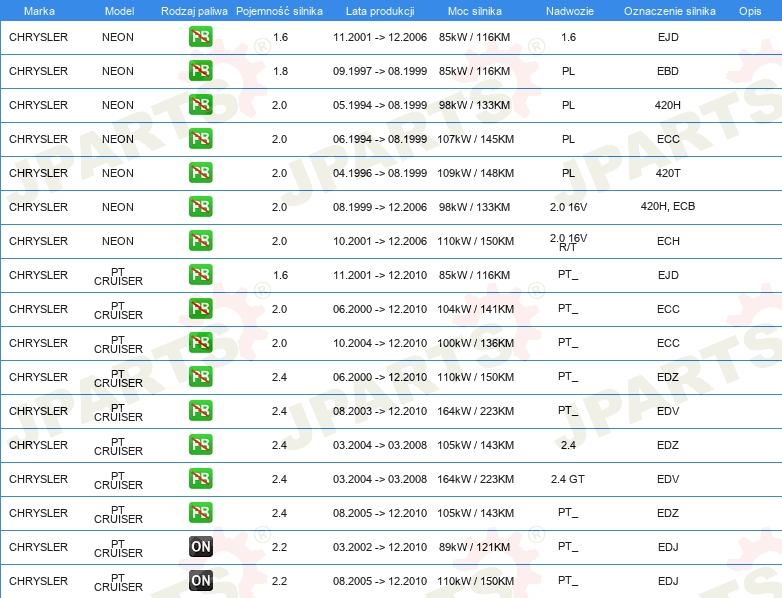The image size is (782, 598).
Task: Select body cell 2.4 GT
Action: click(x=568, y=479)
